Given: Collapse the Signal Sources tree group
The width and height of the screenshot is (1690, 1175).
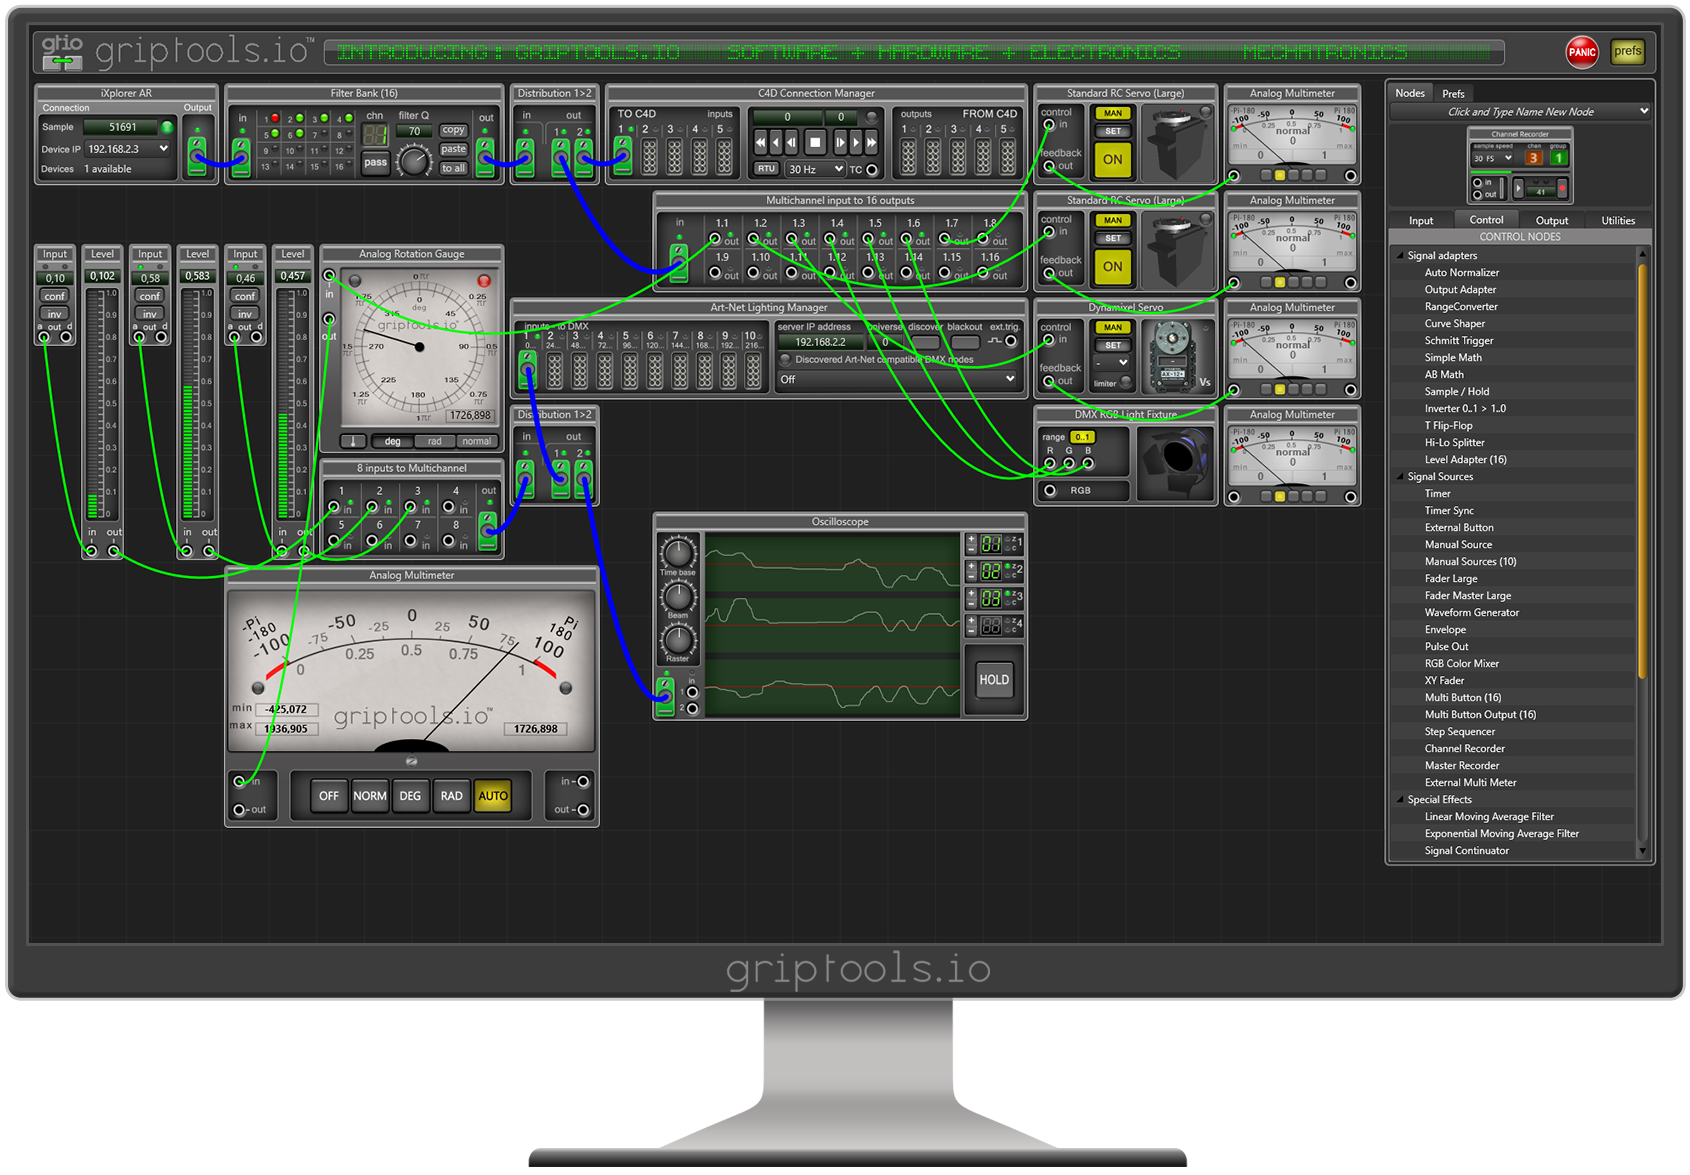Looking at the screenshot, I should [1400, 476].
